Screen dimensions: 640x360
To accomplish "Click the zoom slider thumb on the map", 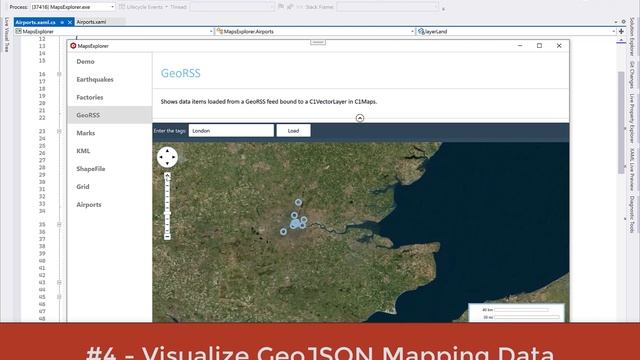I will coord(167,213).
